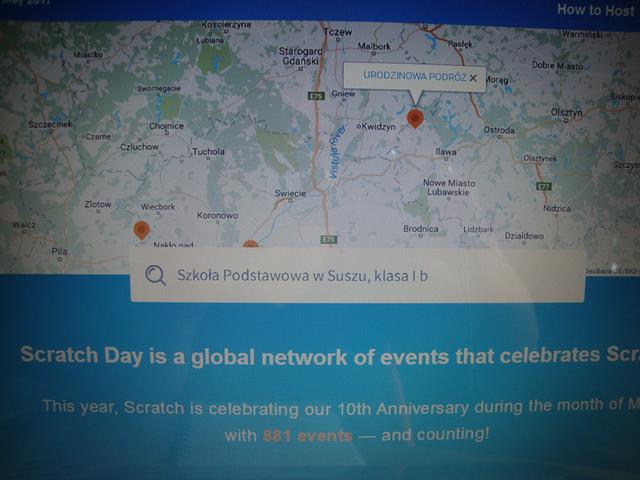Image resolution: width=640 pixels, height=480 pixels.
Task: Click the Nidzica label on the map
Action: 557,208
